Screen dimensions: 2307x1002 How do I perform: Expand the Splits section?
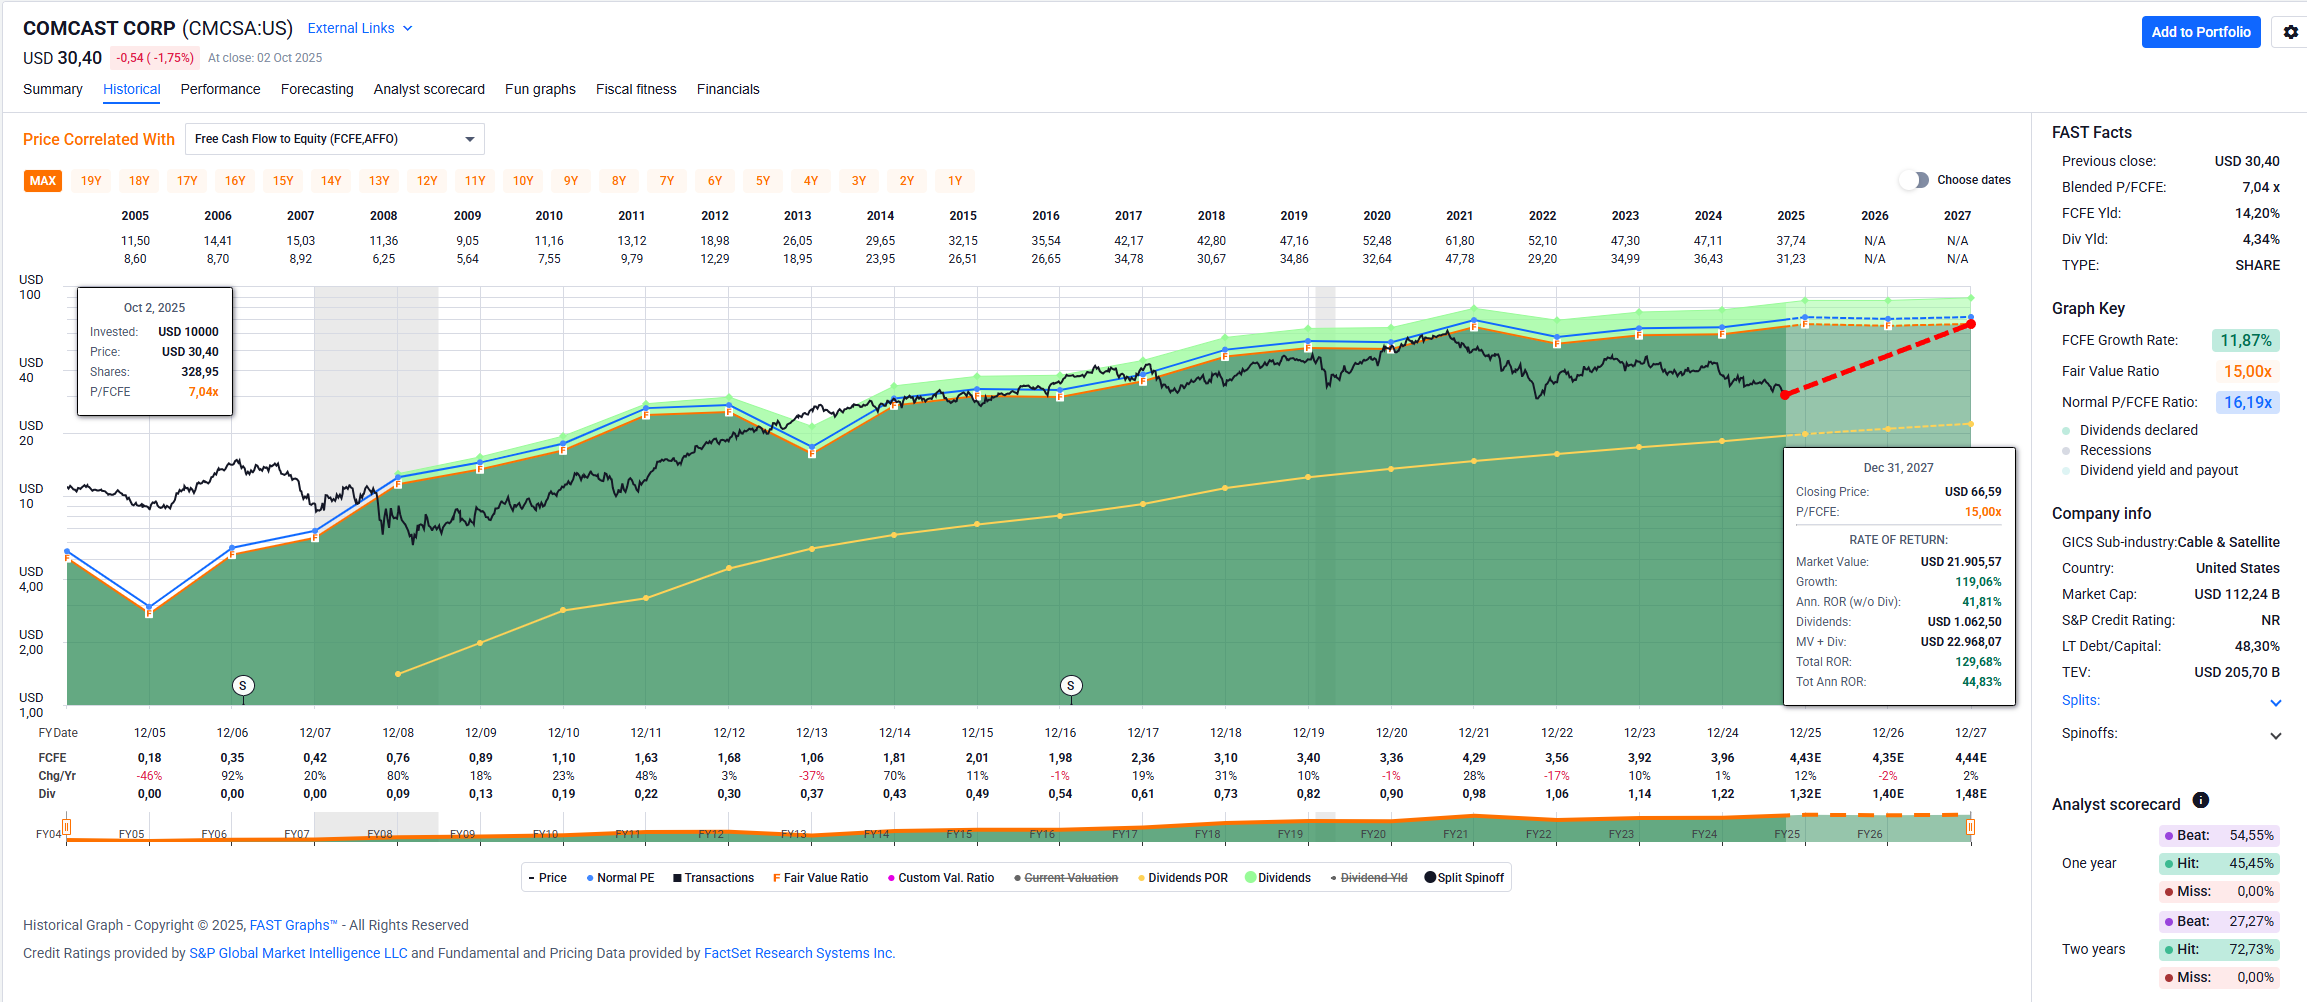pyautogui.click(x=2275, y=702)
